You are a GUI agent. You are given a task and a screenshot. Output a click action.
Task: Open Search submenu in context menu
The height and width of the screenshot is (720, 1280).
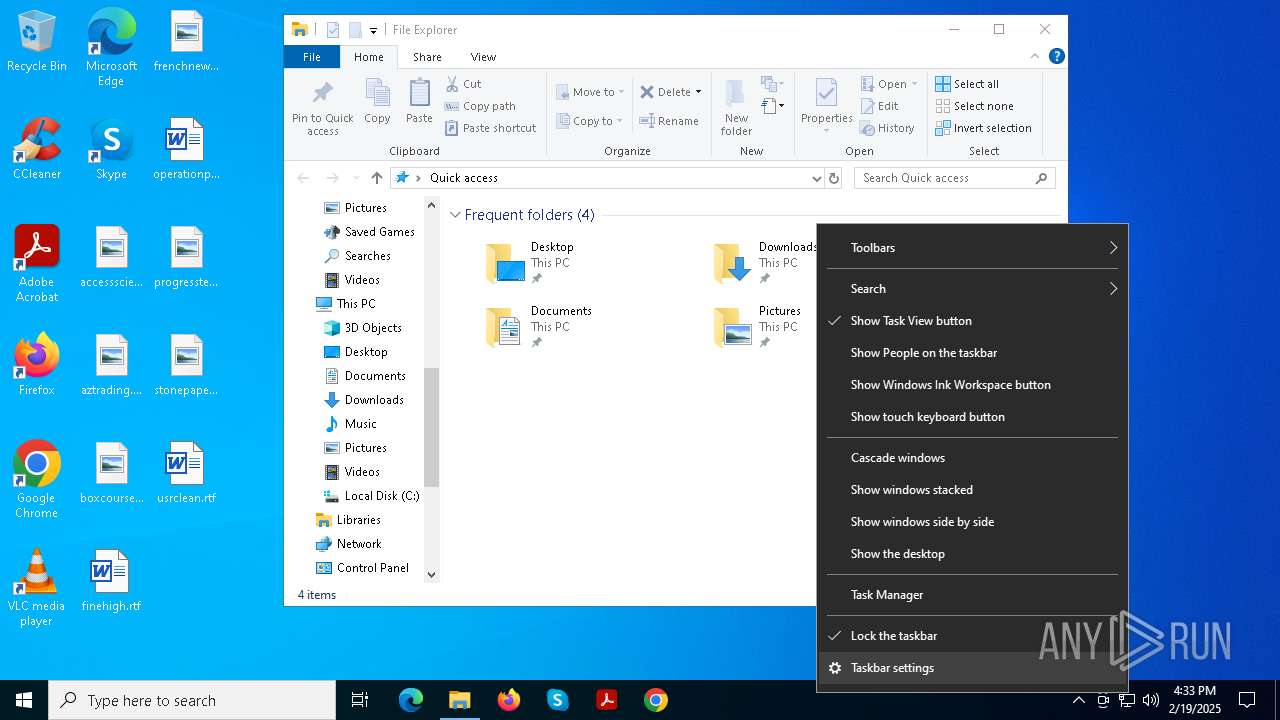point(972,289)
